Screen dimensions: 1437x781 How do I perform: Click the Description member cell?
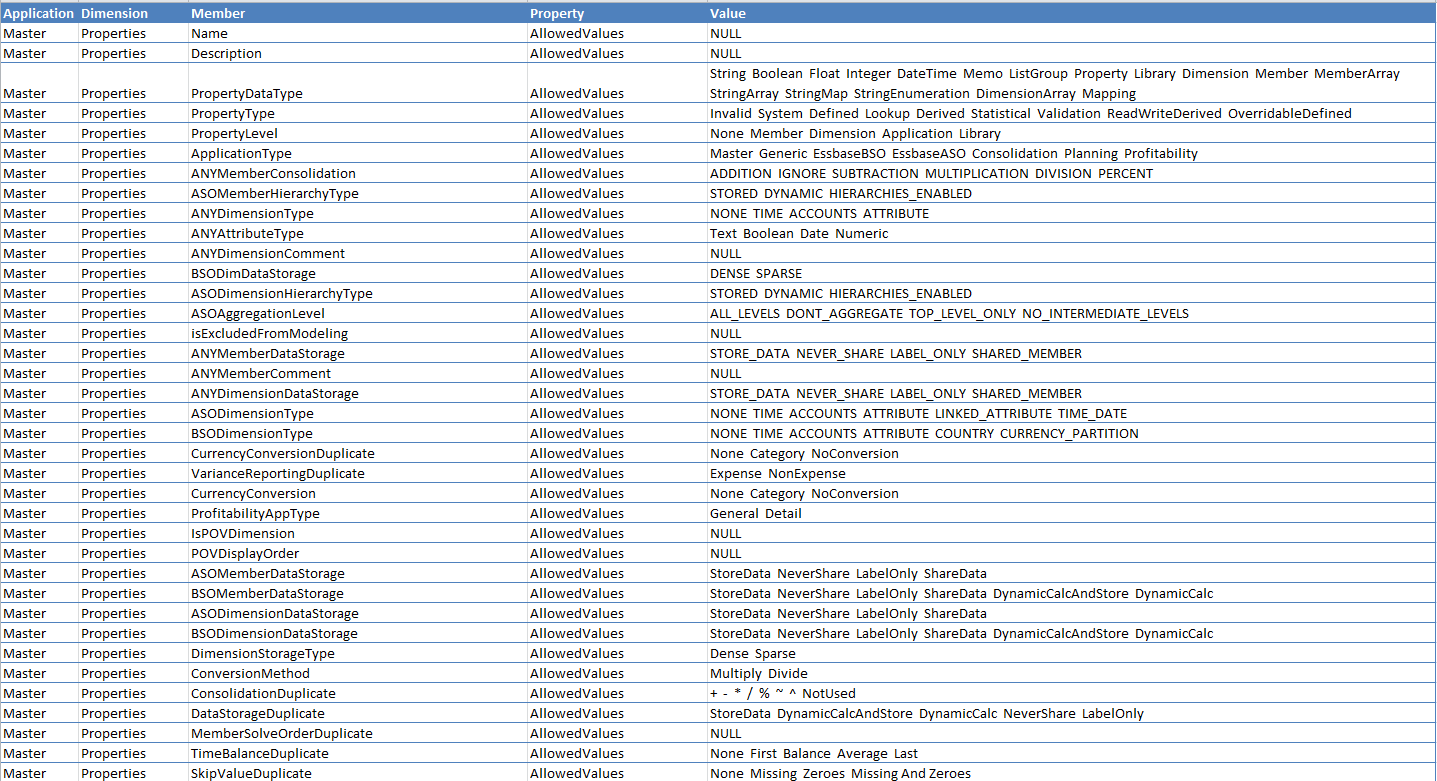pos(357,54)
